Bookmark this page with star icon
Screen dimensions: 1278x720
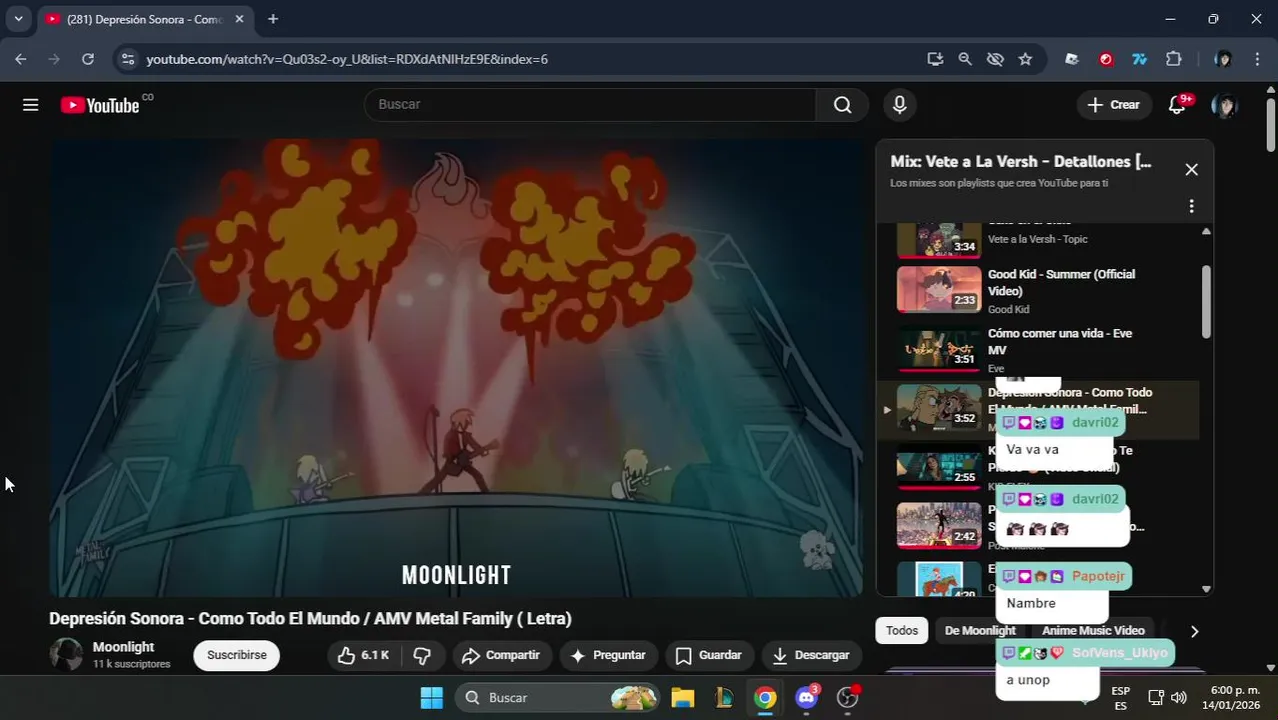click(1025, 59)
